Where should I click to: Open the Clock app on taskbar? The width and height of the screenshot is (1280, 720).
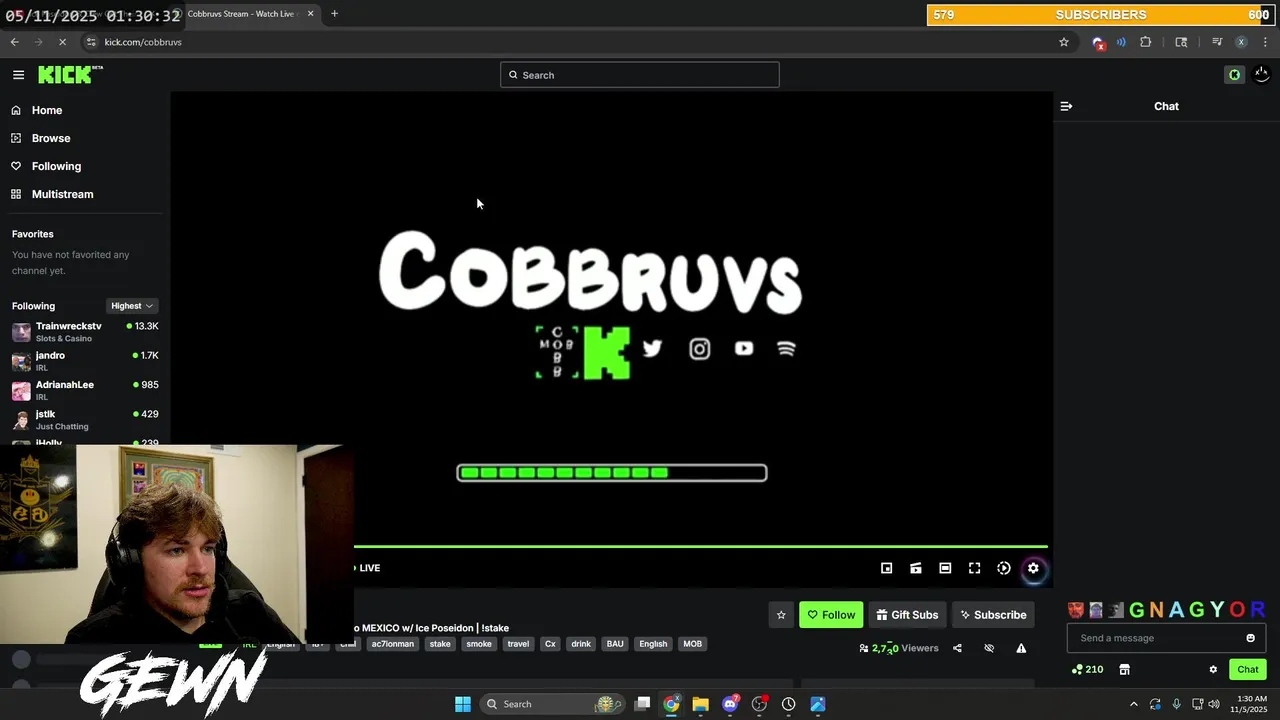tap(789, 704)
